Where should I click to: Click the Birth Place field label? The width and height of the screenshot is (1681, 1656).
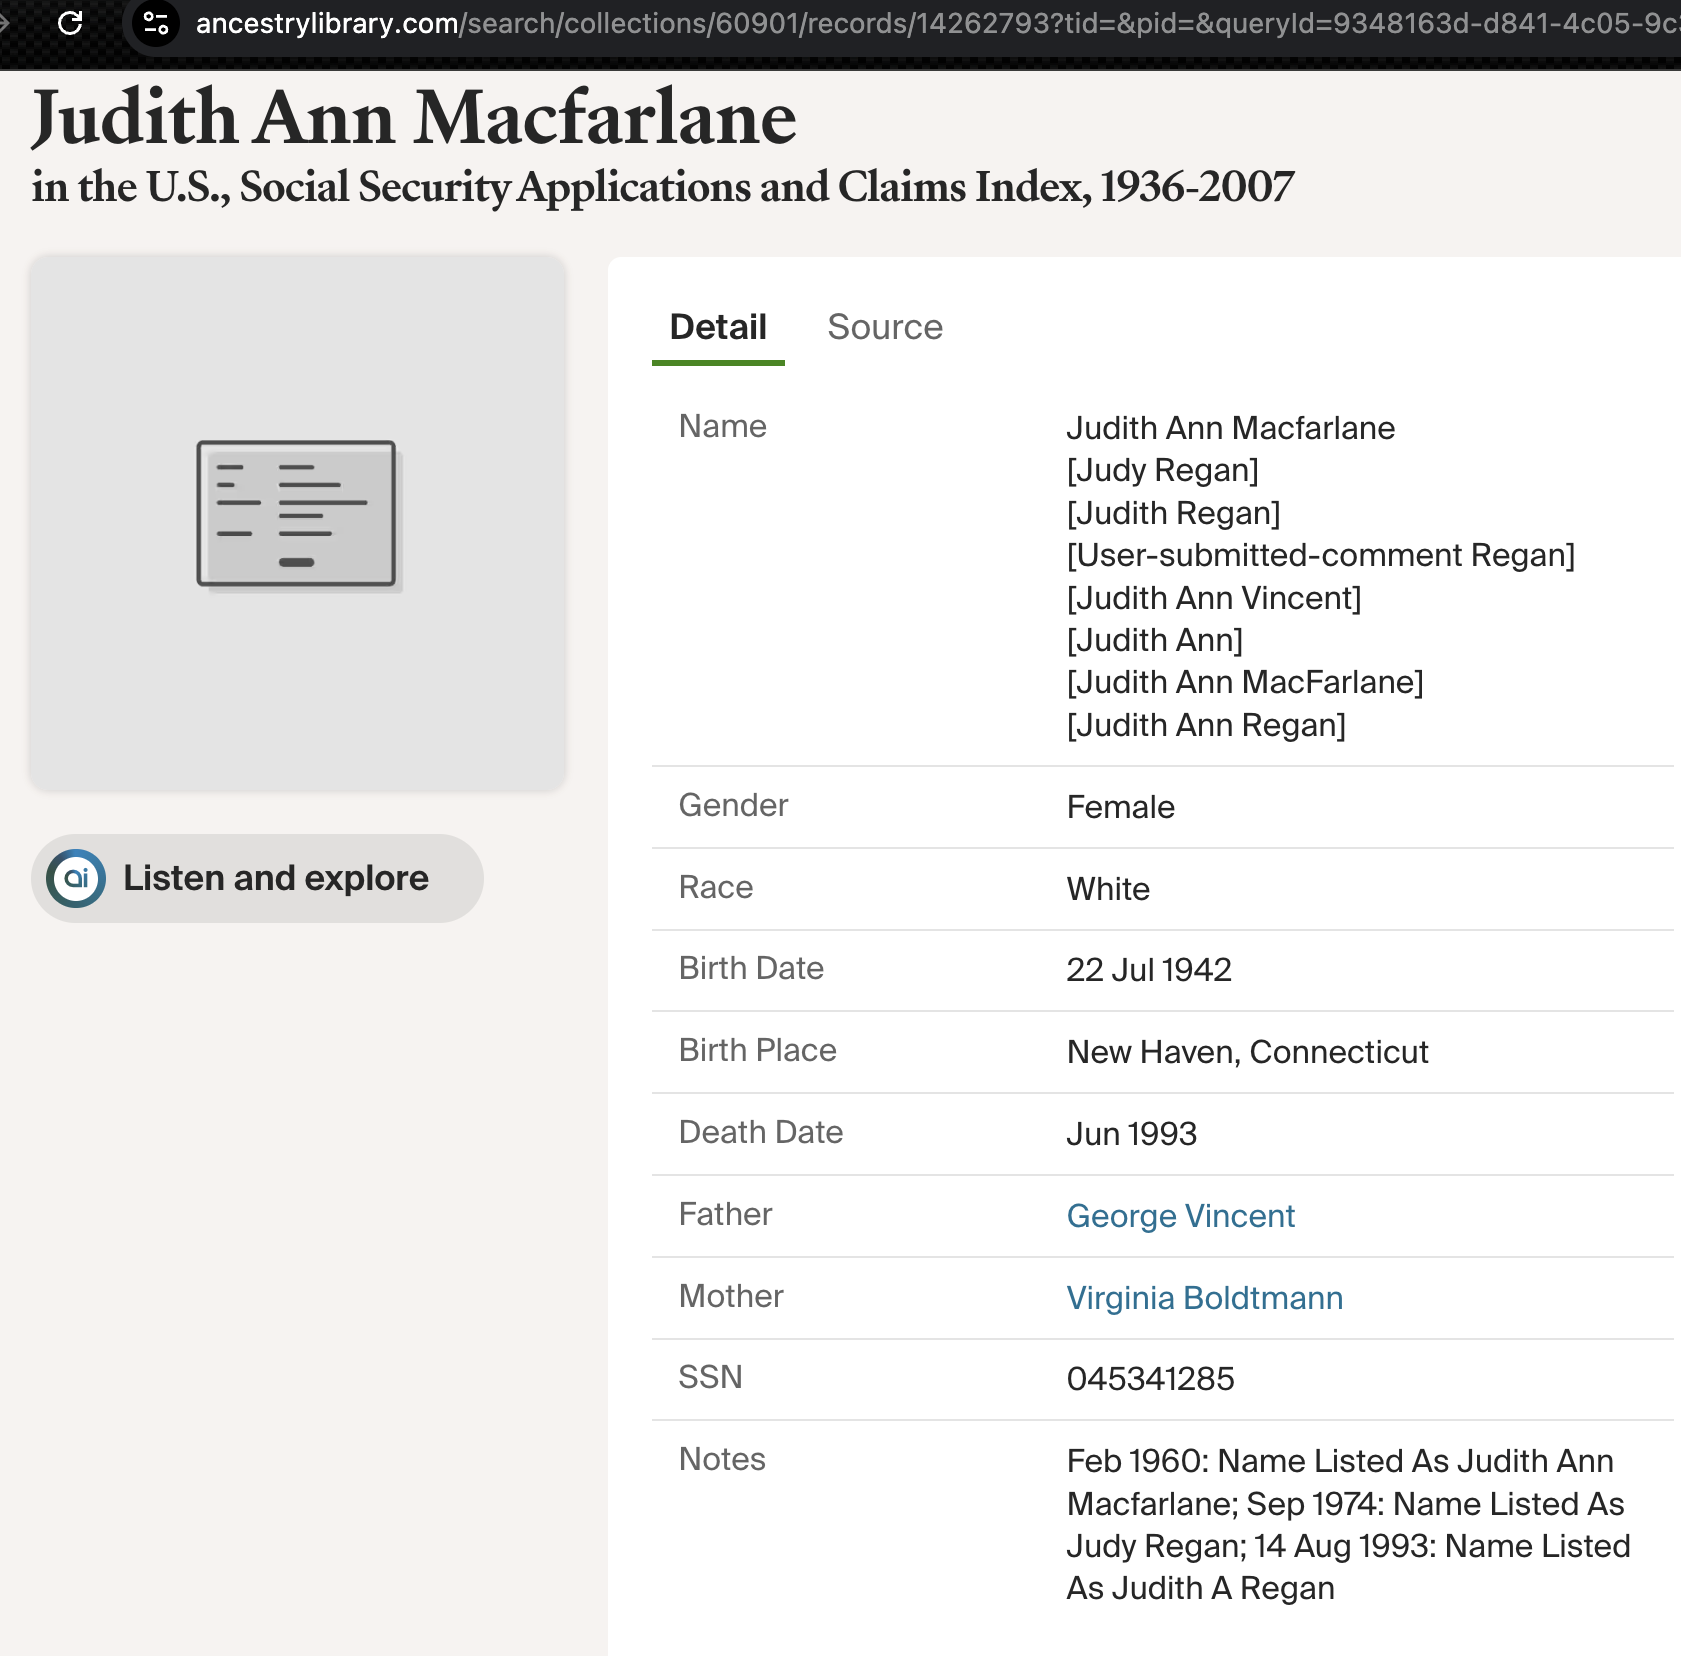[757, 1050]
